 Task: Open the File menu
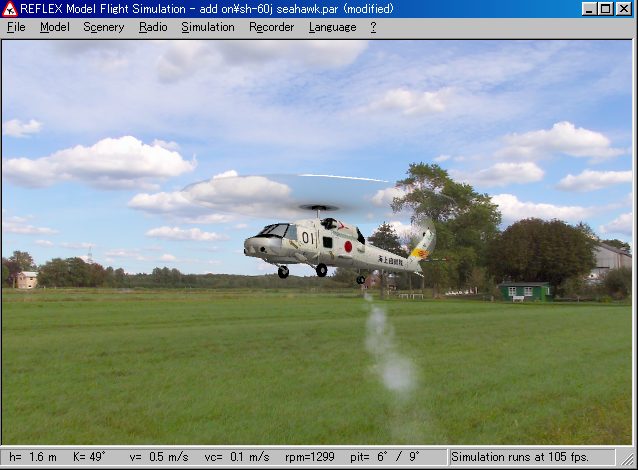(16, 27)
